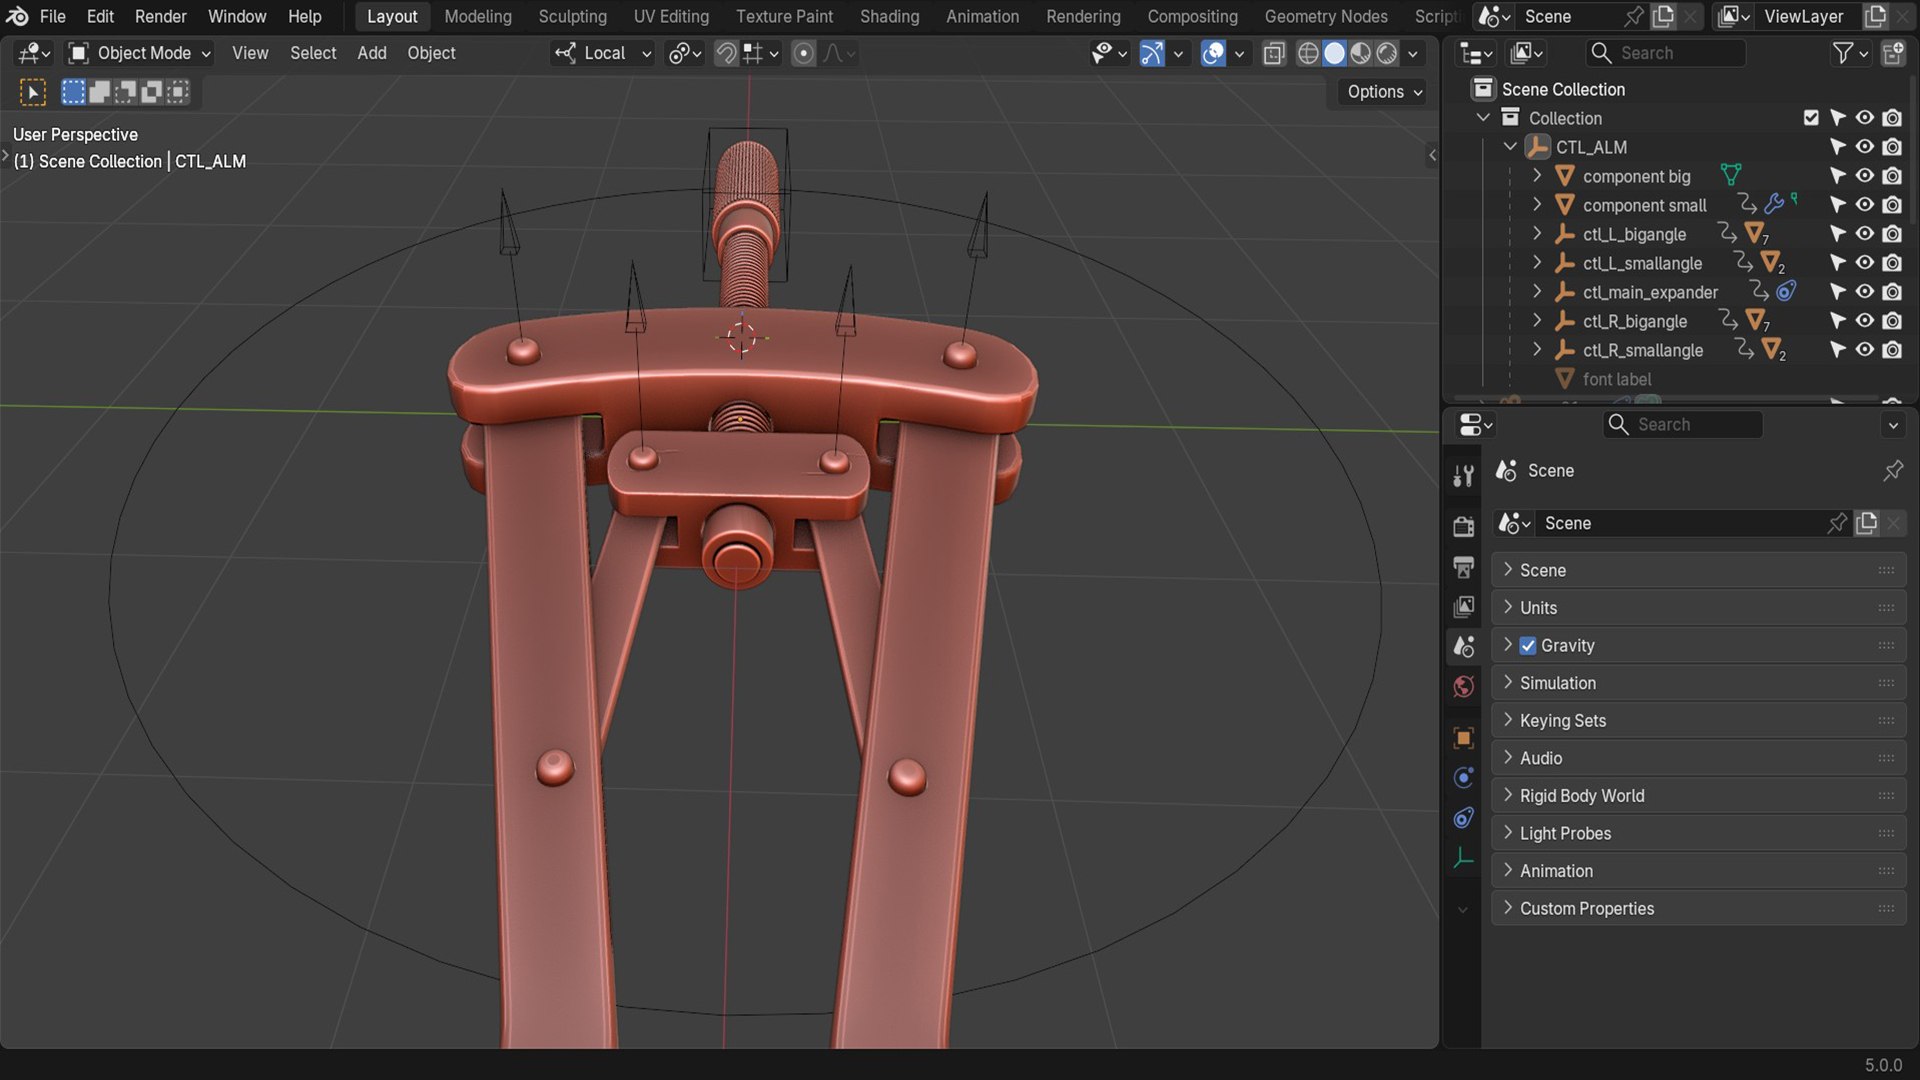This screenshot has height=1080, width=1920.
Task: Toggle the Gravity checkbox
Action: [1528, 646]
